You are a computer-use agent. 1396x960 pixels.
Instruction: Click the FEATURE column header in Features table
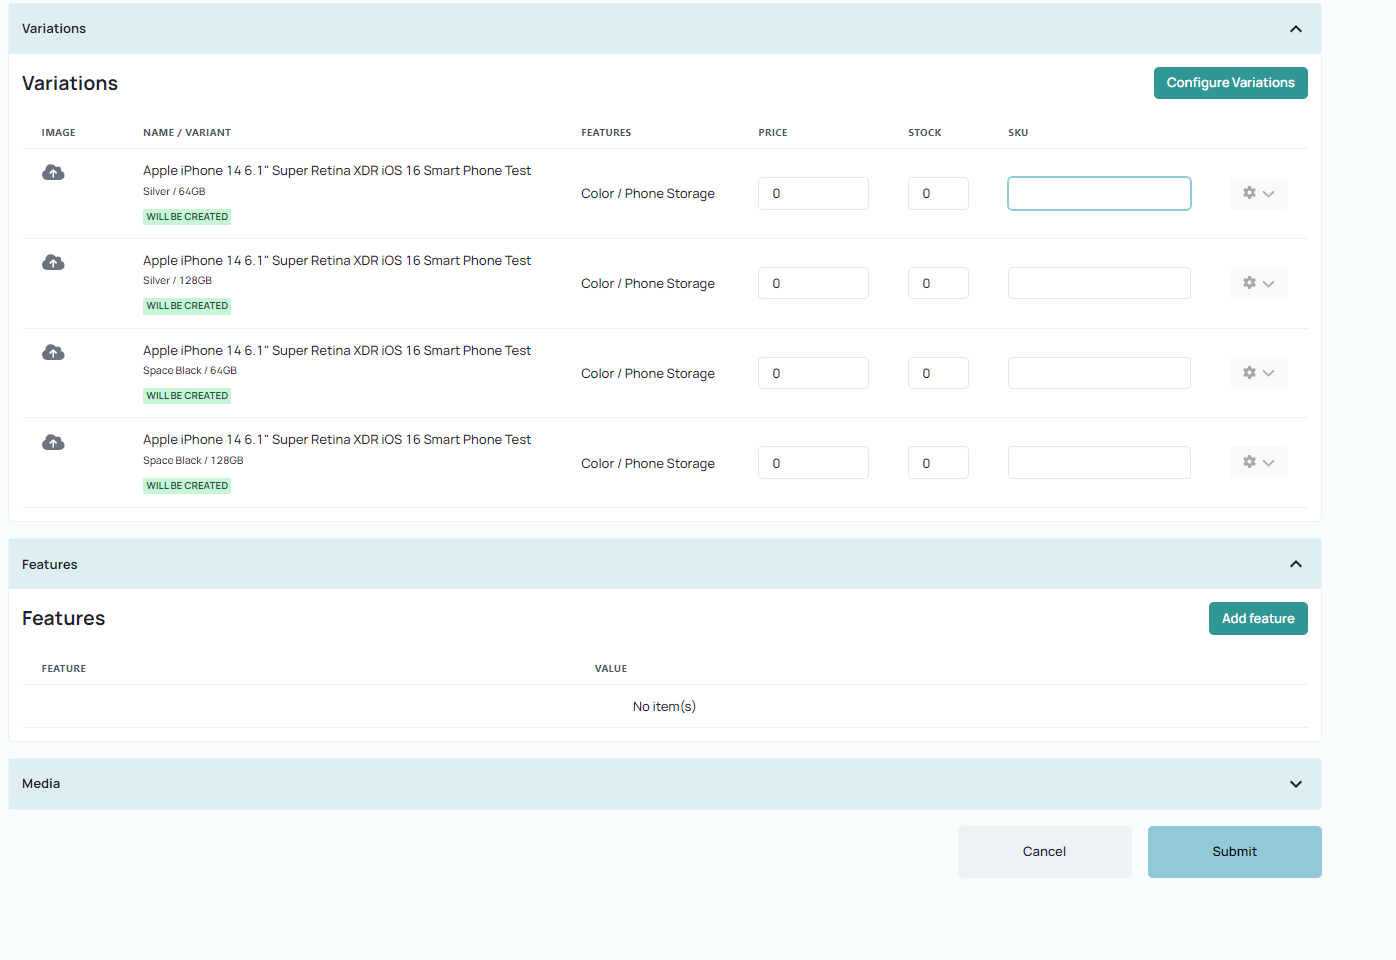[64, 669]
